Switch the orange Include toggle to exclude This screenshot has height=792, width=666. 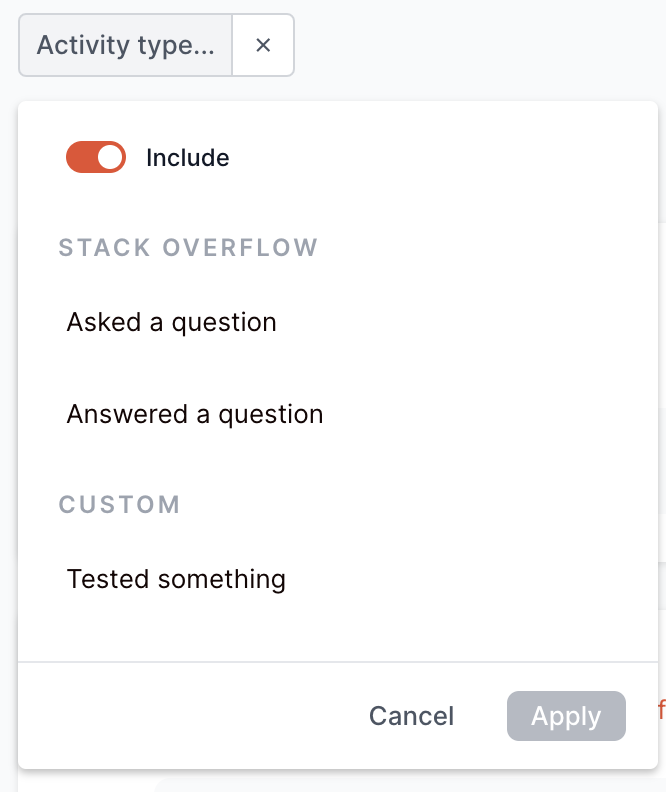pyautogui.click(x=96, y=158)
